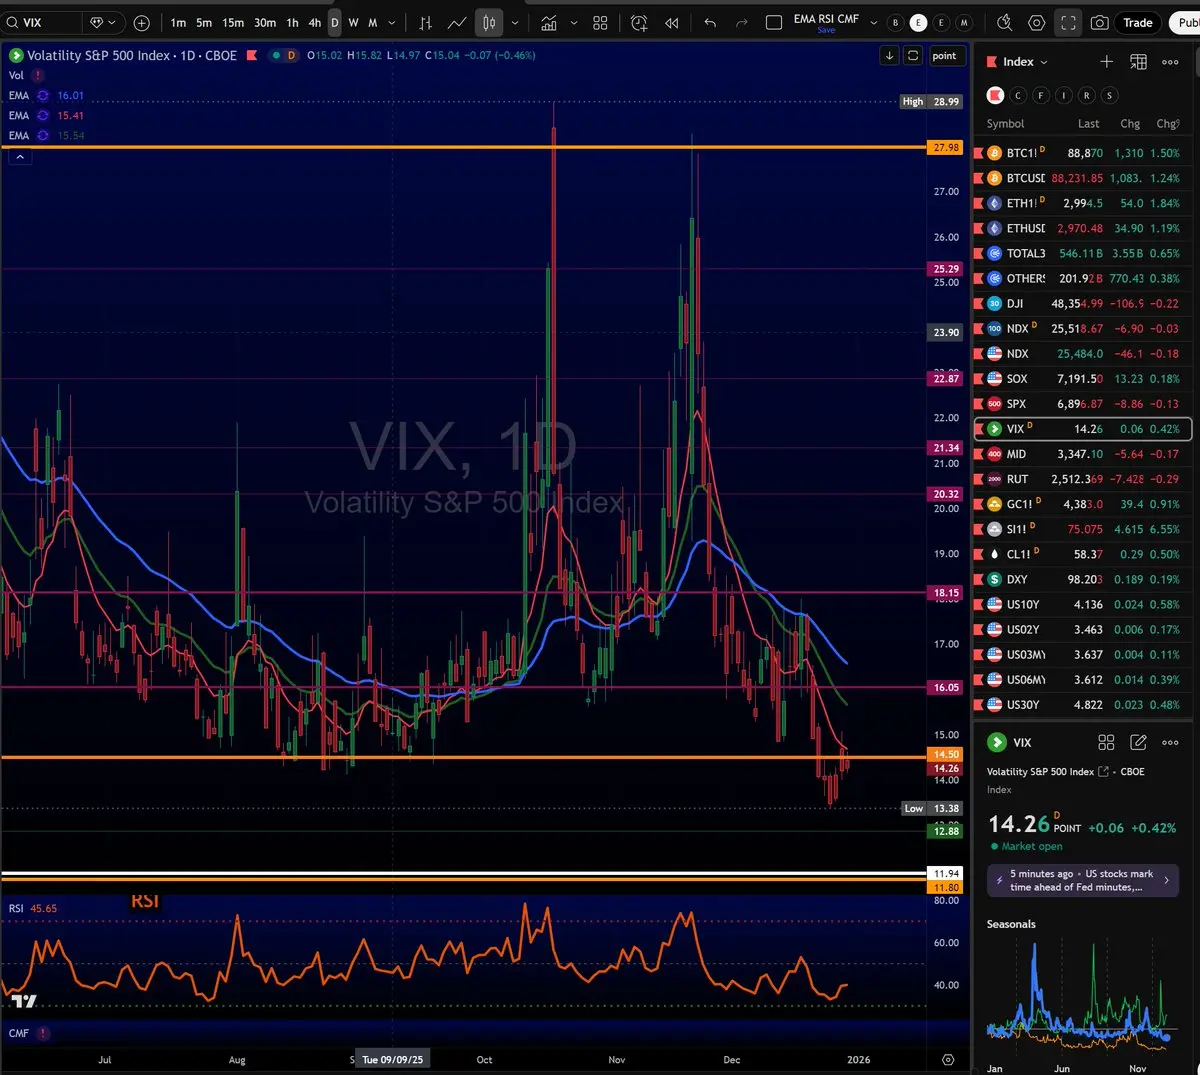Viewport: 1200px width, 1075px height.
Task: Select the red flag watchlist filter
Action: pyautogui.click(x=995, y=95)
